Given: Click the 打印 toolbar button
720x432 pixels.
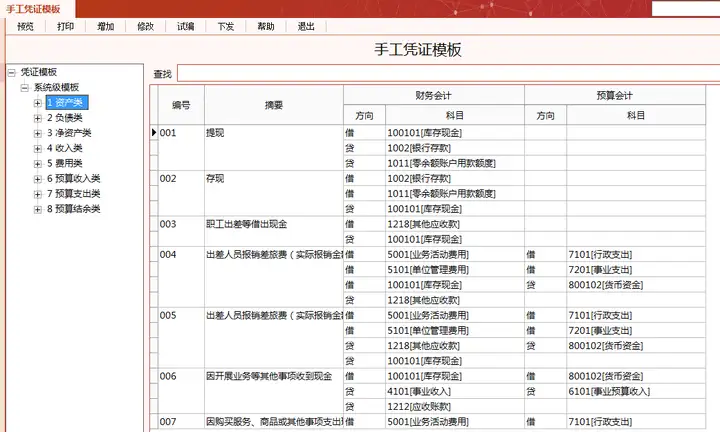Looking at the screenshot, I should [65, 27].
